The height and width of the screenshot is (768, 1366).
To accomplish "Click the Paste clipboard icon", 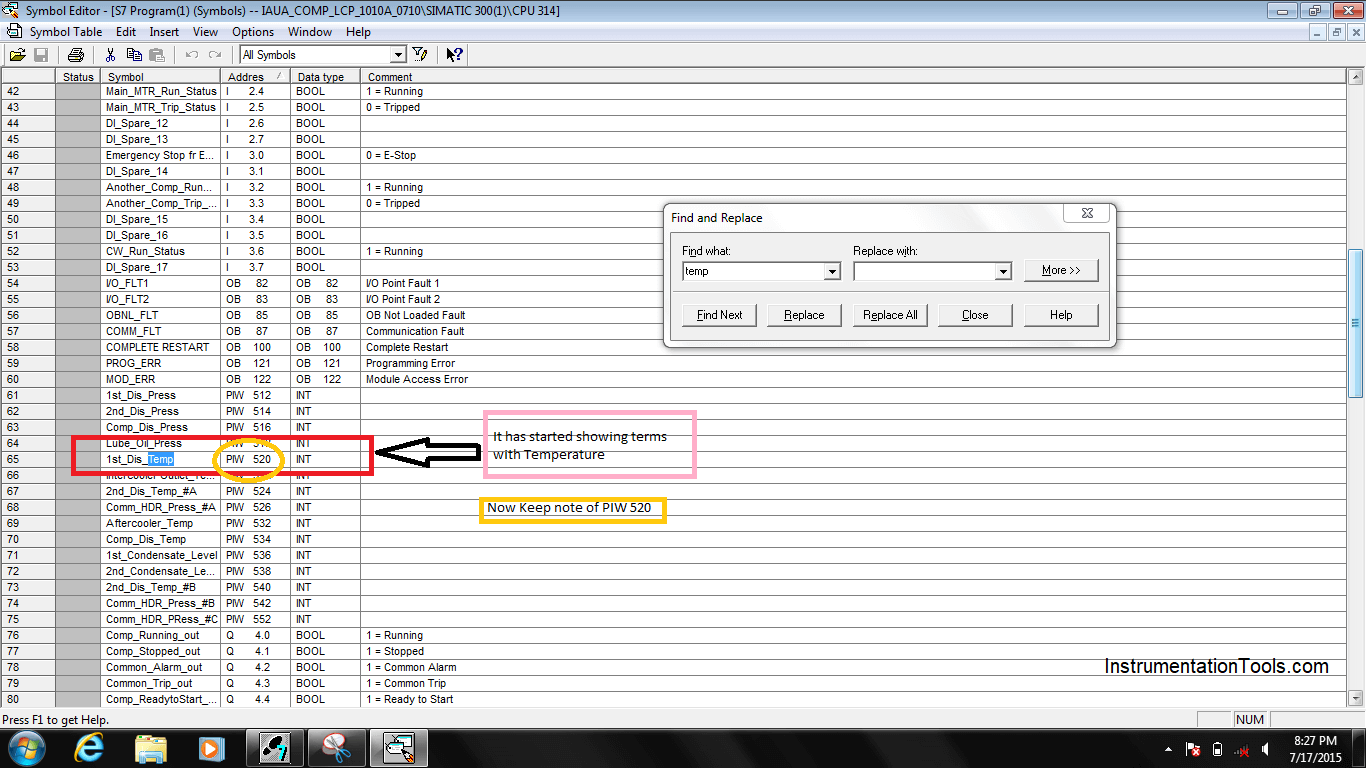I will [x=156, y=55].
